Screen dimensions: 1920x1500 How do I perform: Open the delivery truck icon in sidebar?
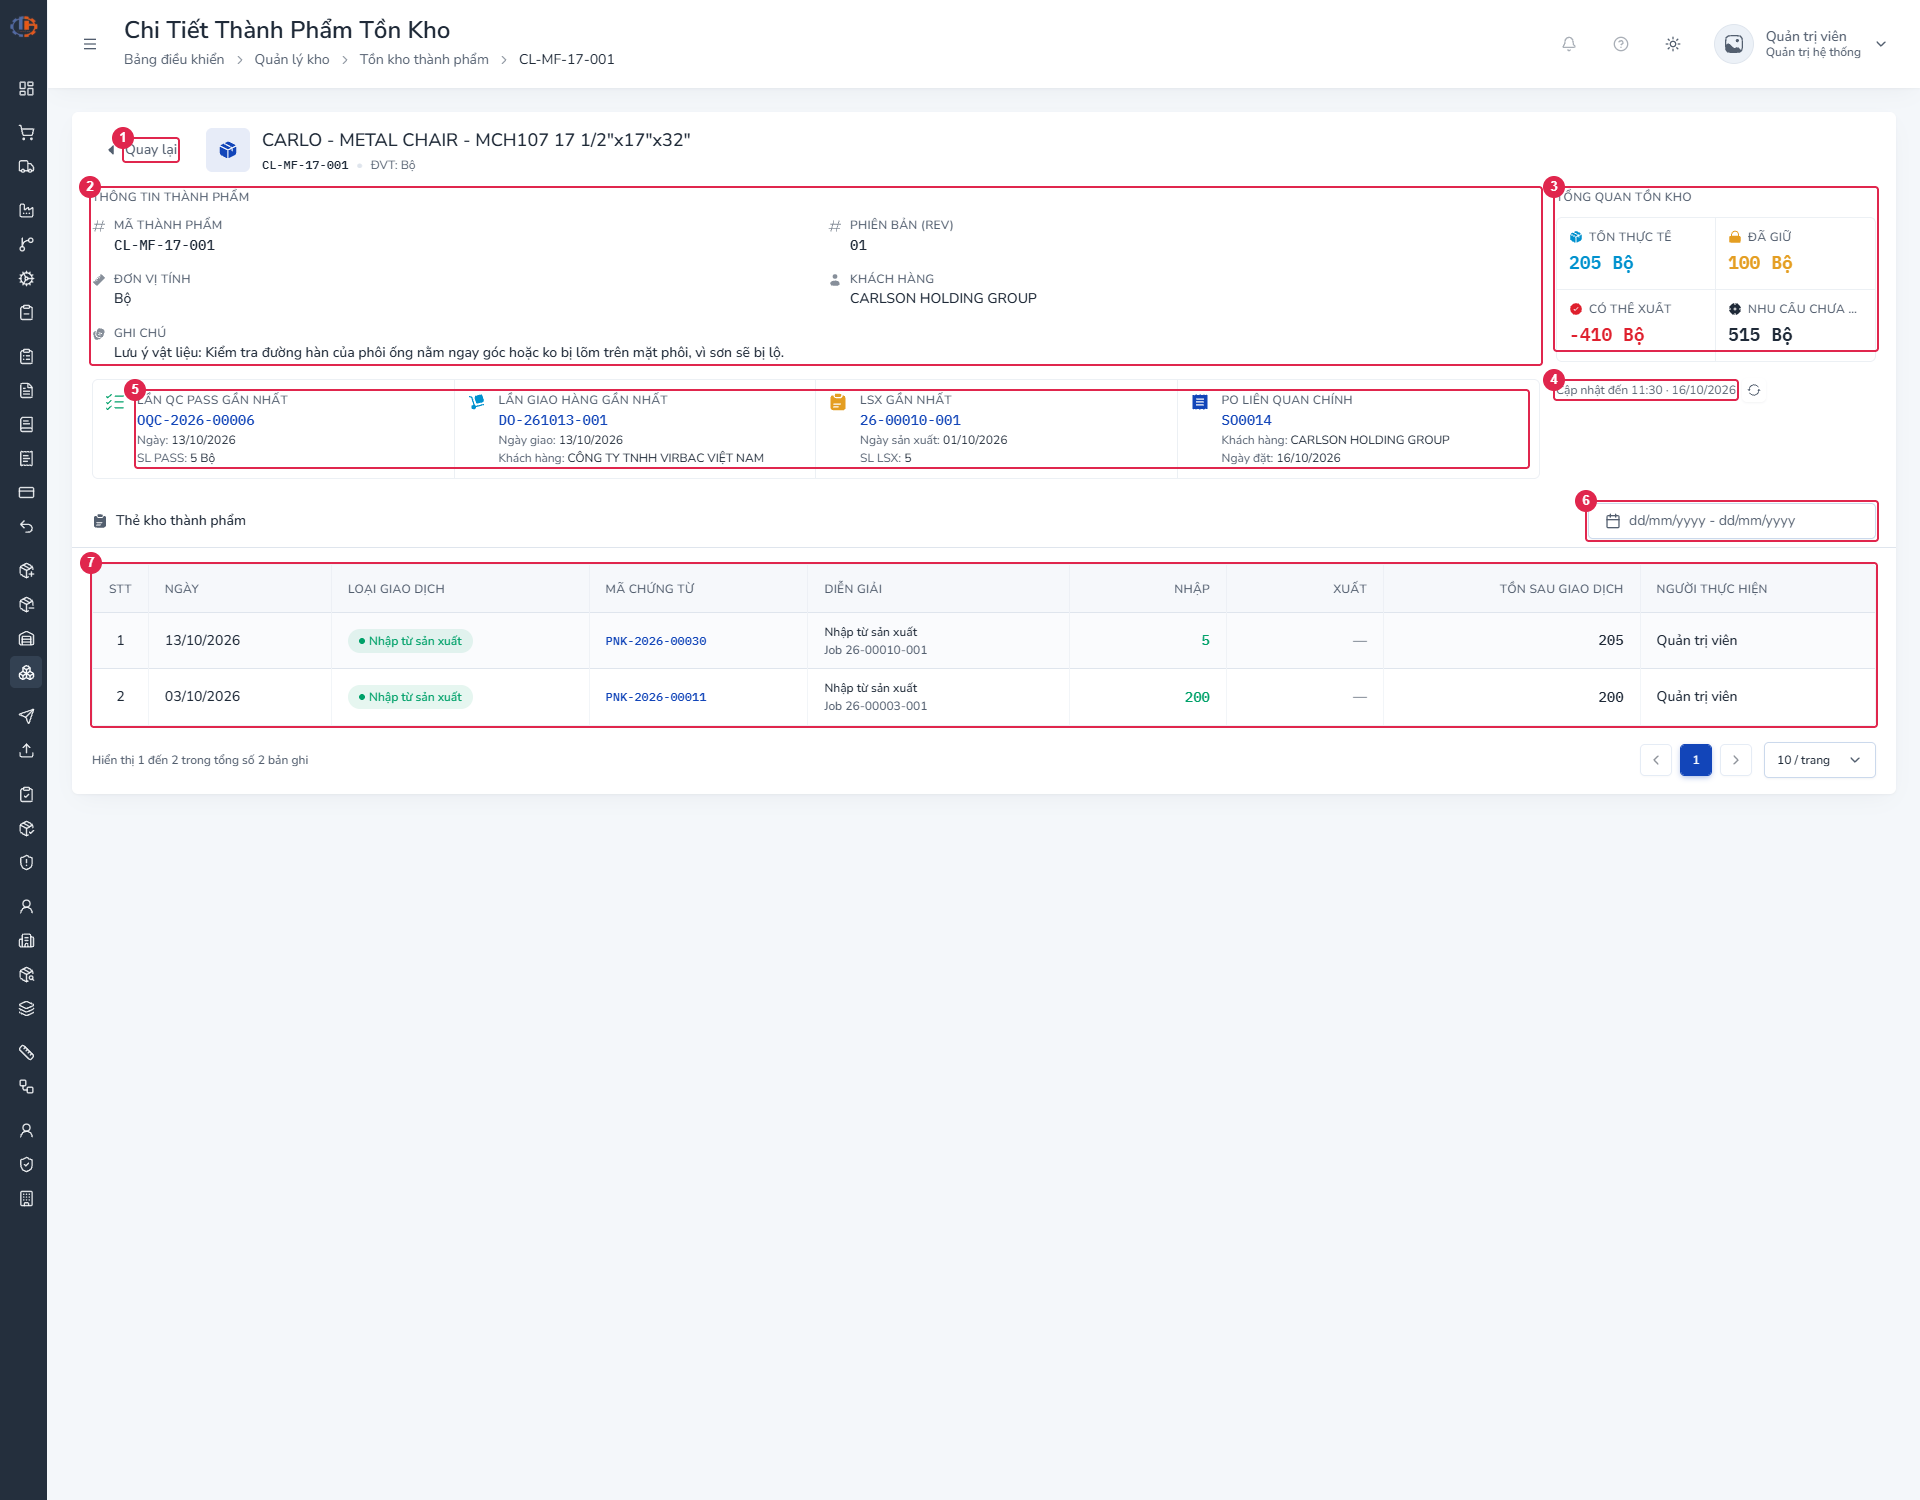27,167
